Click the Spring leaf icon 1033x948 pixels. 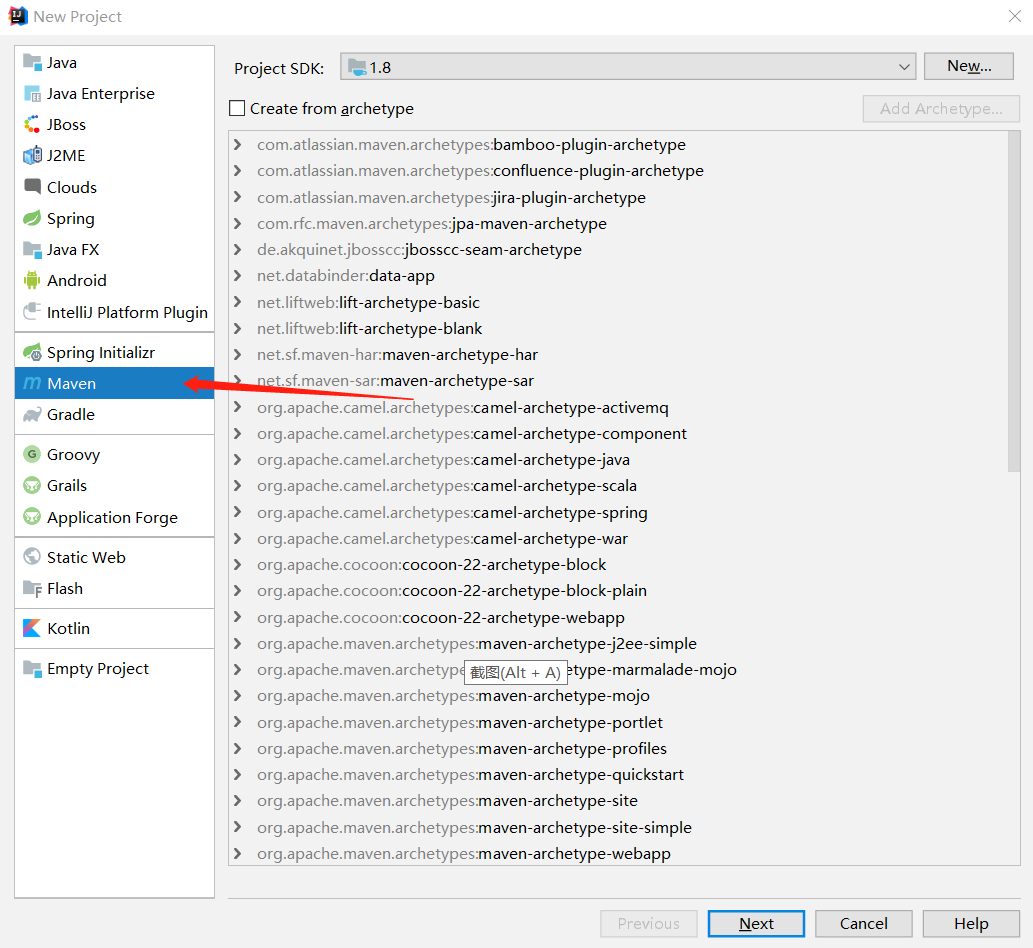[x=32, y=218]
